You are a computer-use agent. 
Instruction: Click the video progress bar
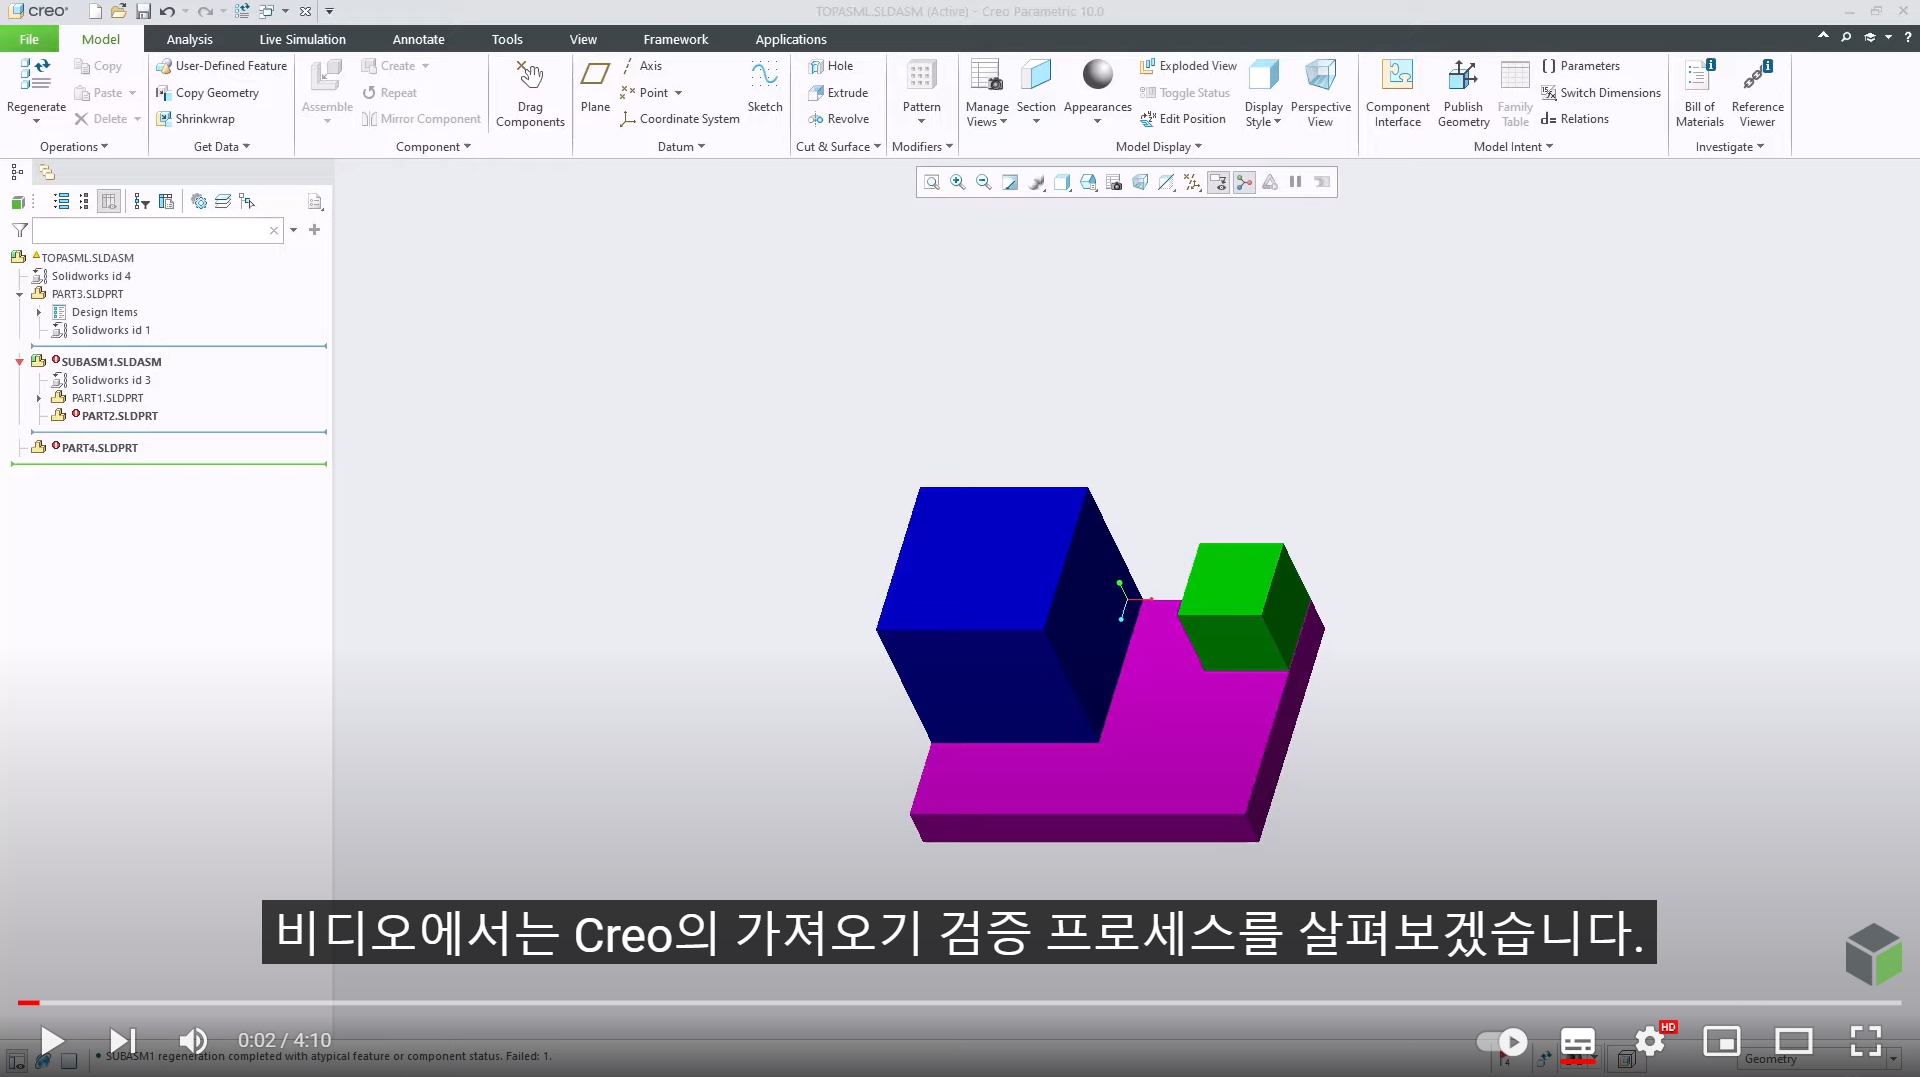[960, 1002]
